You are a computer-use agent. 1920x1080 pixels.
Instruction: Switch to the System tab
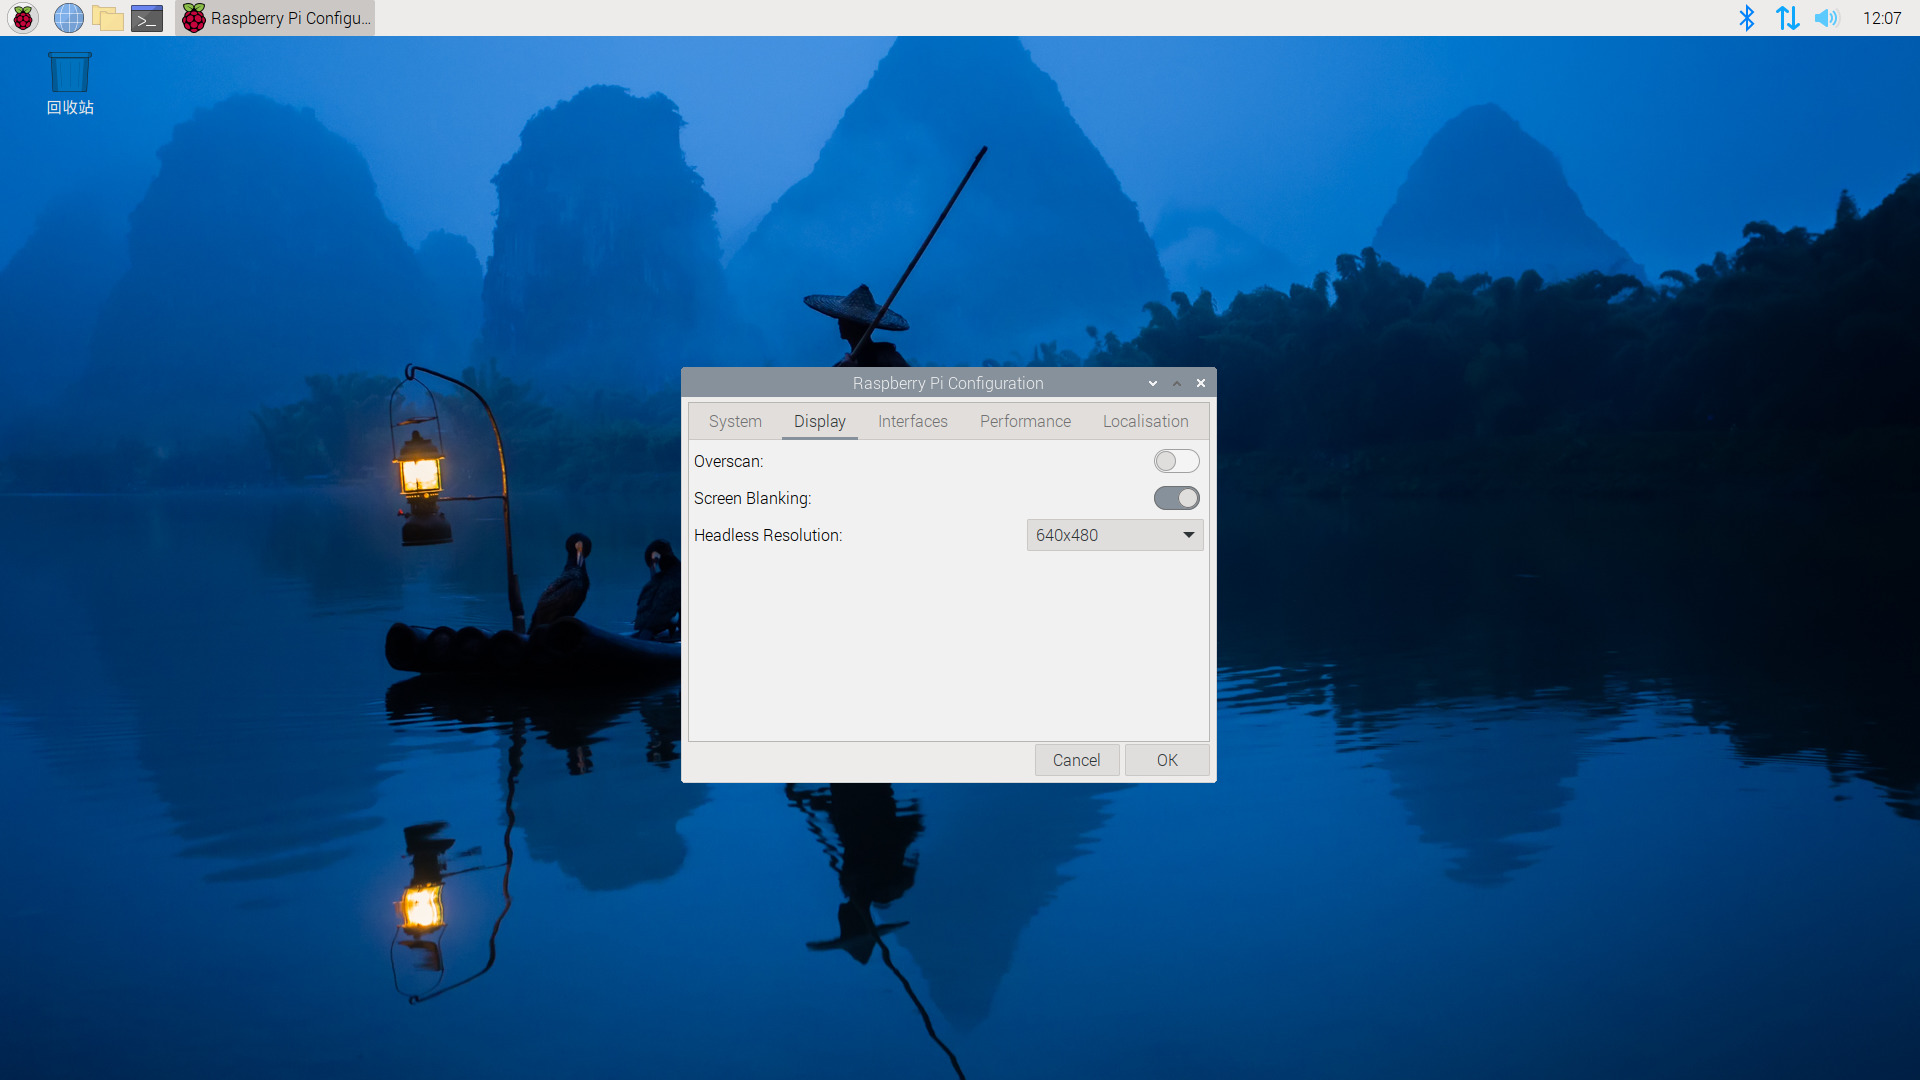[735, 421]
